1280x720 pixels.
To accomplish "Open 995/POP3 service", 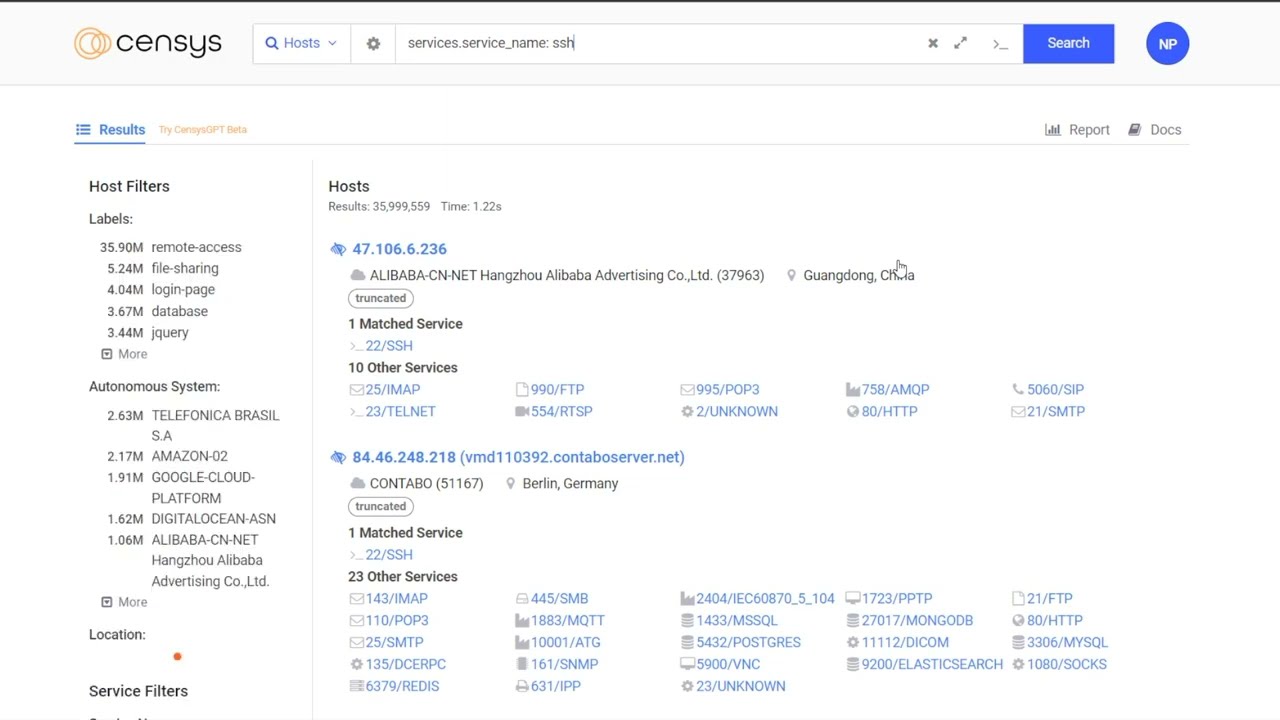I will pos(720,389).
